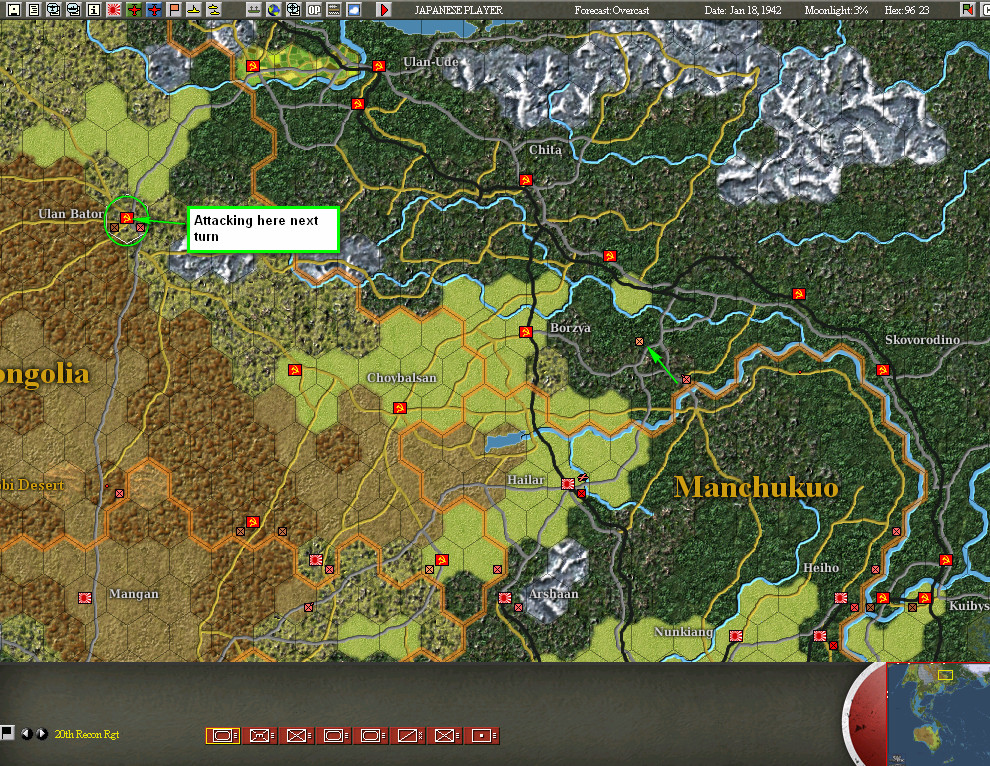Click the OP toolbar button
The width and height of the screenshot is (990, 766).
coord(314,9)
